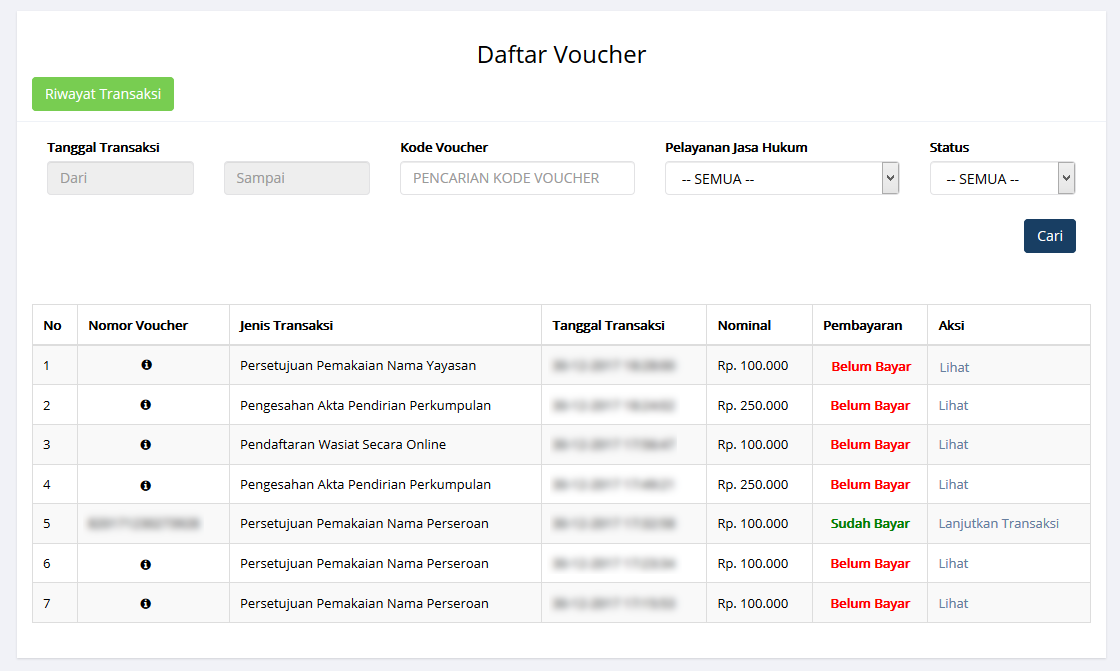1120x671 pixels.
Task: Click the info icon in voucher row 2
Action: 146,405
